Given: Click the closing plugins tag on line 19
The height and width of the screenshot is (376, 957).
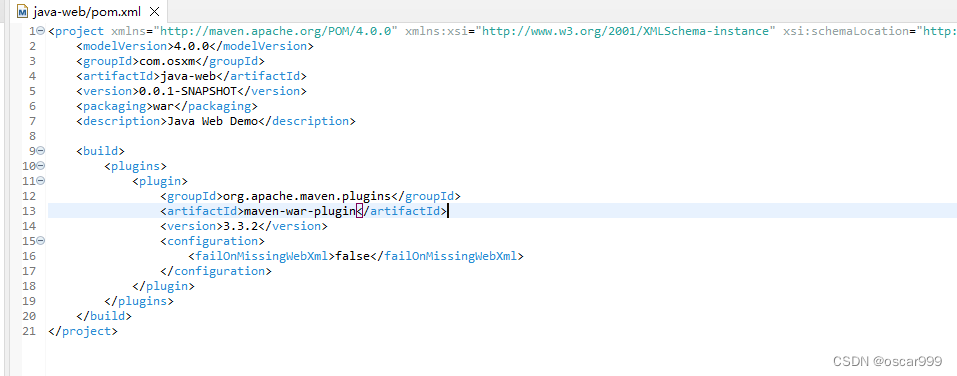Looking at the screenshot, I should (139, 301).
